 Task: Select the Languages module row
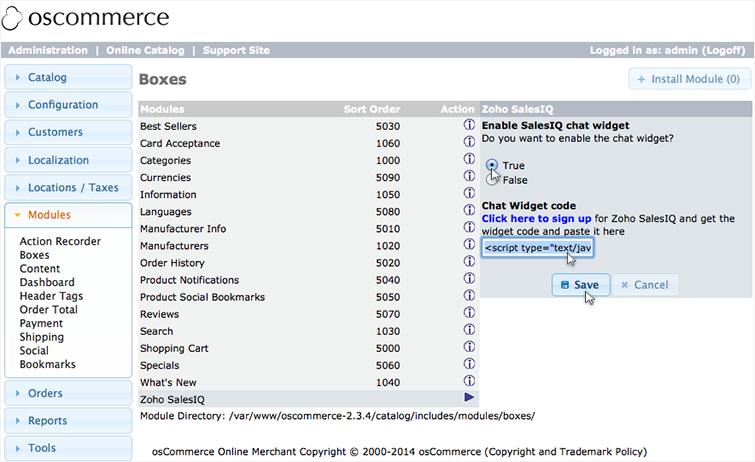[308, 211]
